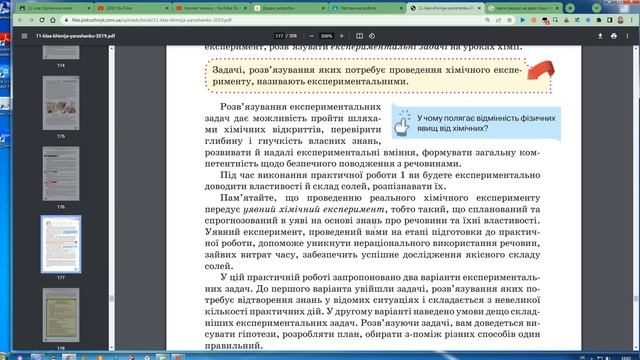The width and height of the screenshot is (640, 360).
Task: Click the share icon in address bar
Action: pyautogui.click(x=498, y=20)
